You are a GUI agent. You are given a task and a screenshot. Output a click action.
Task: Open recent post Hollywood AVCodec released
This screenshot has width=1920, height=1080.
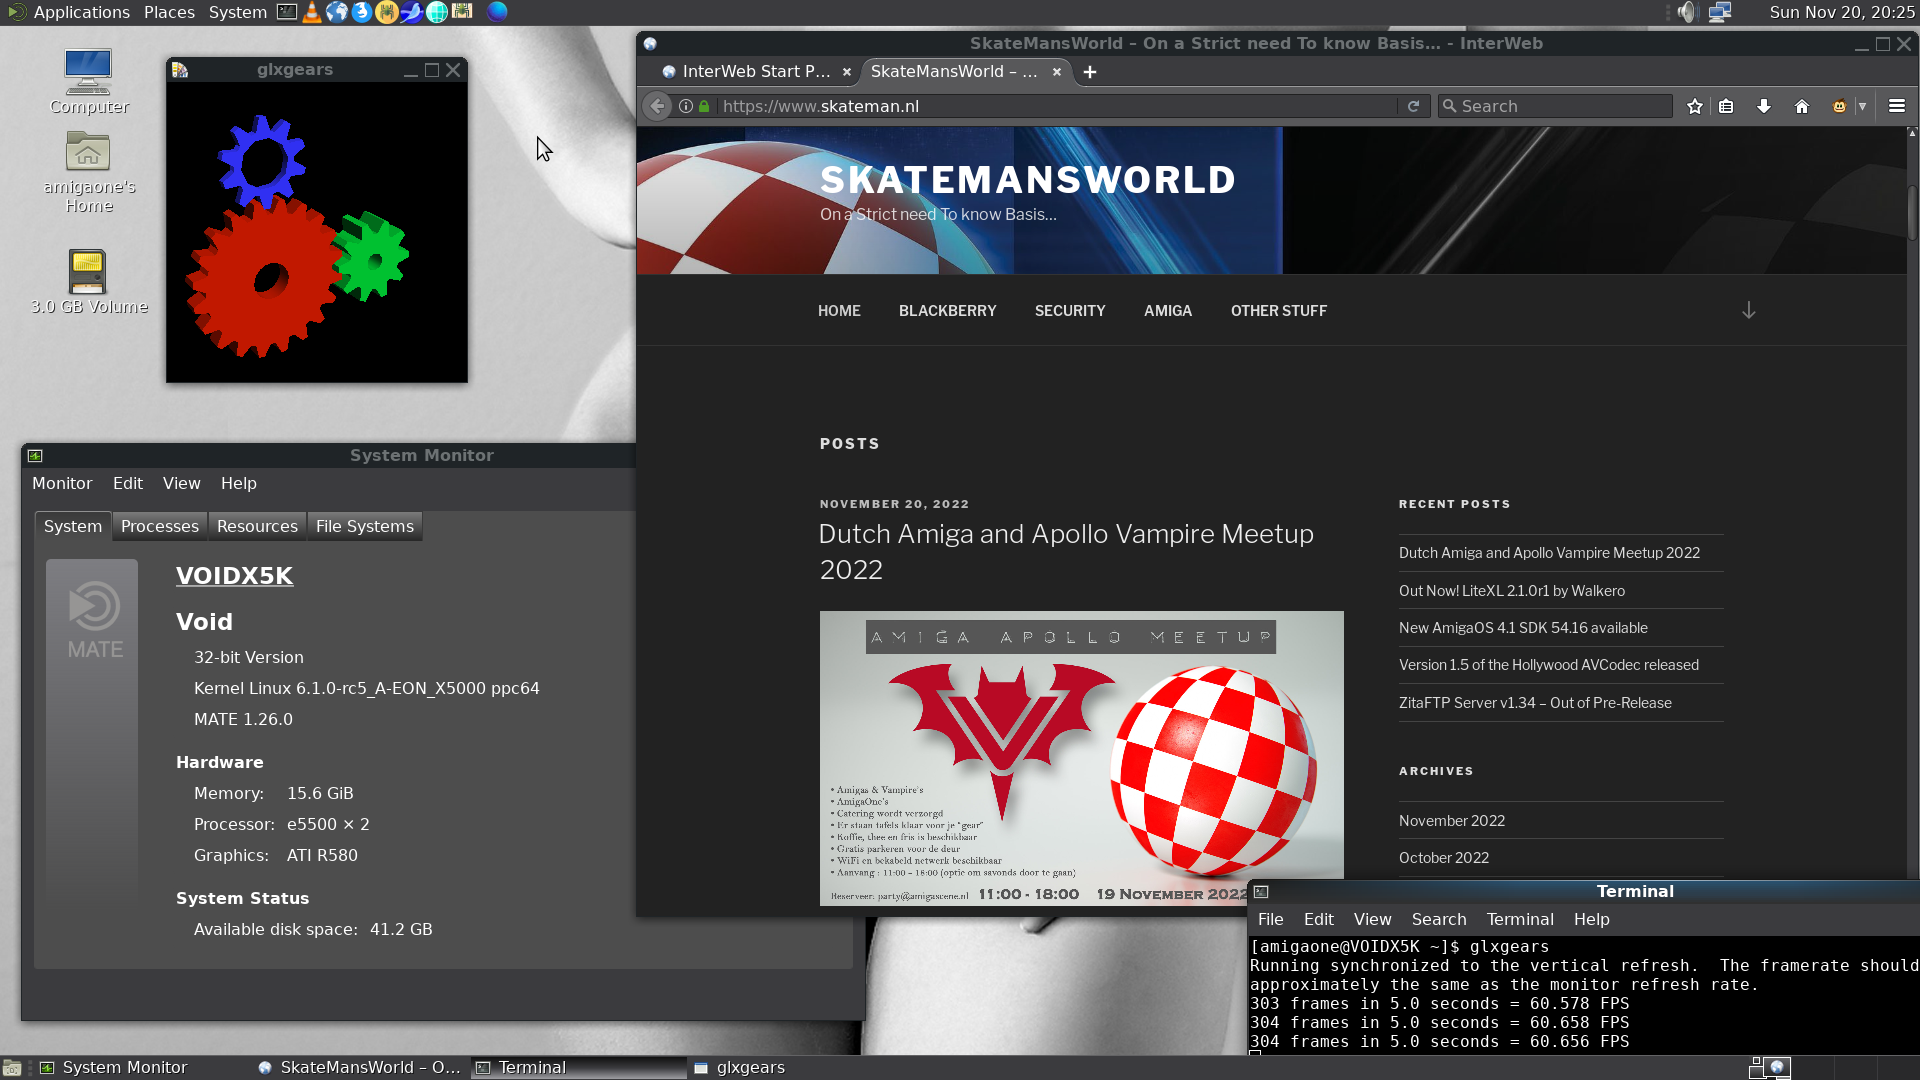(1549, 665)
